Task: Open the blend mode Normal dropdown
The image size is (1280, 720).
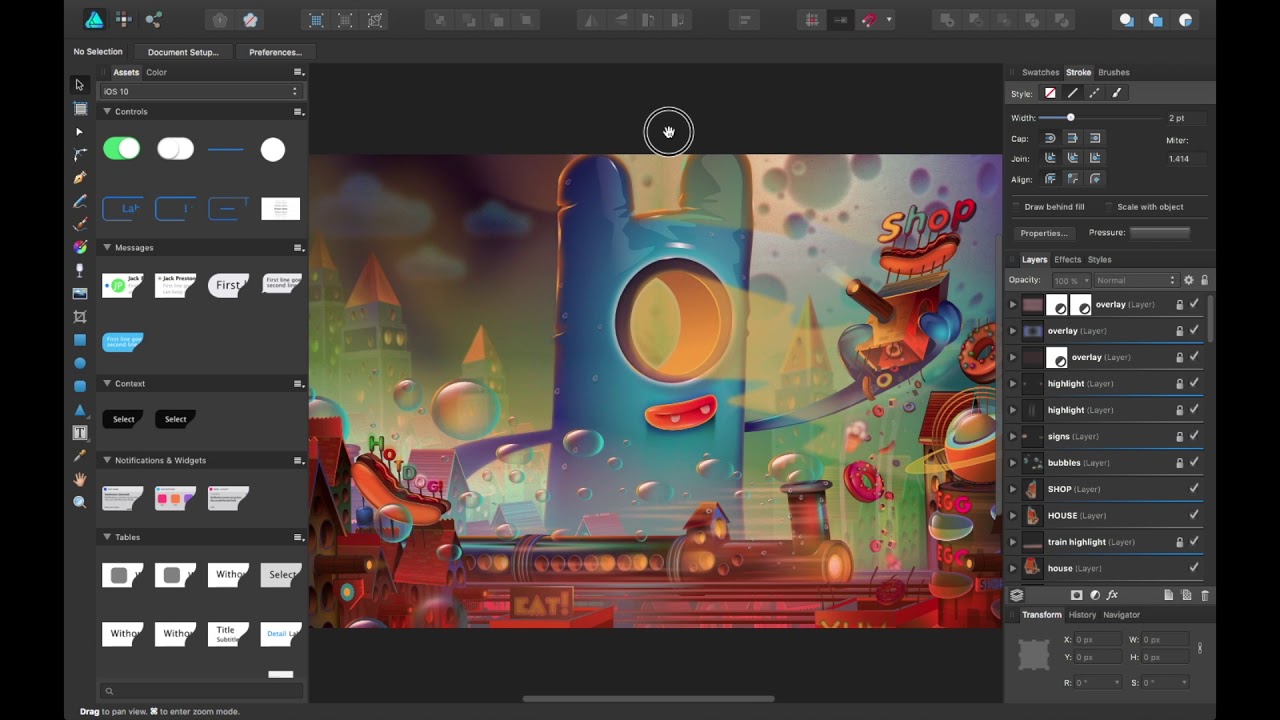Action: (1137, 280)
